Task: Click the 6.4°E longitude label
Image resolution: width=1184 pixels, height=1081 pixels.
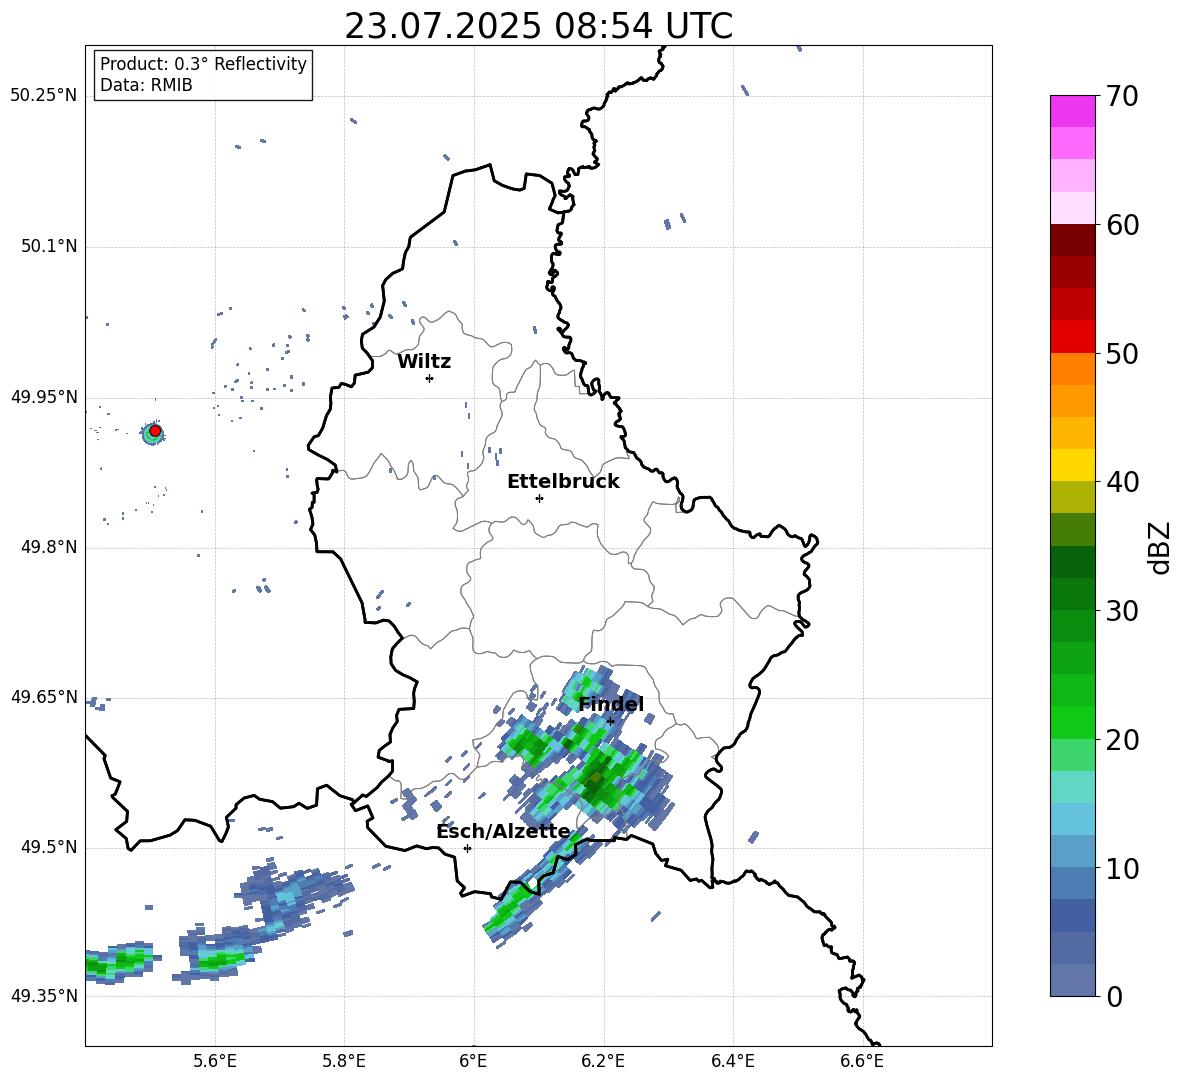Action: click(x=732, y=1061)
